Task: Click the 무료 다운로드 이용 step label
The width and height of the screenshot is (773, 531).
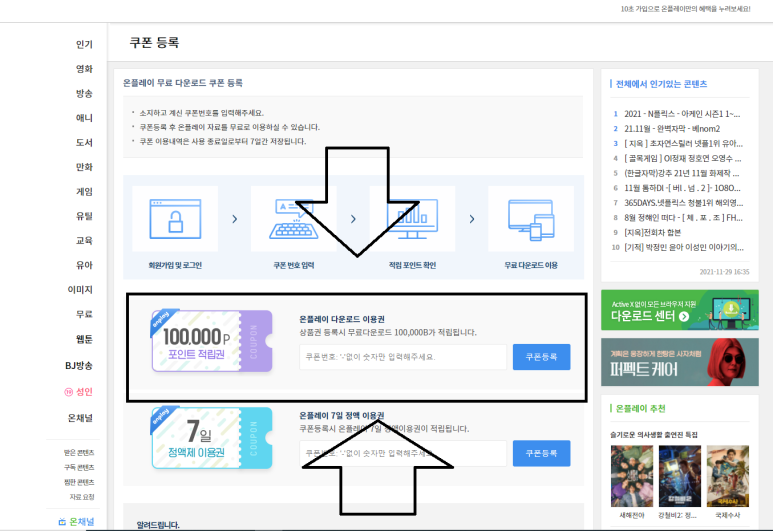Action: 531,265
